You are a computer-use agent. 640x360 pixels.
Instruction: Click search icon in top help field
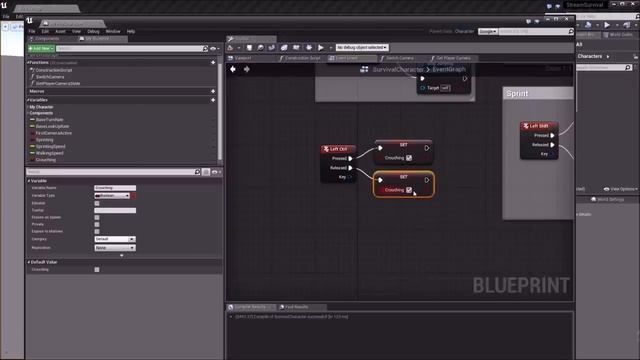coord(571,31)
